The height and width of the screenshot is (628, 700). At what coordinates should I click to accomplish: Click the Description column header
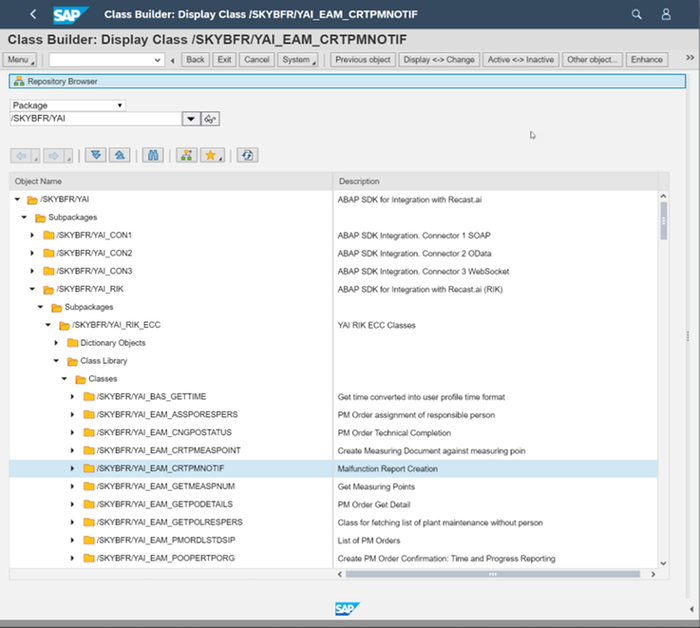click(x=496, y=181)
